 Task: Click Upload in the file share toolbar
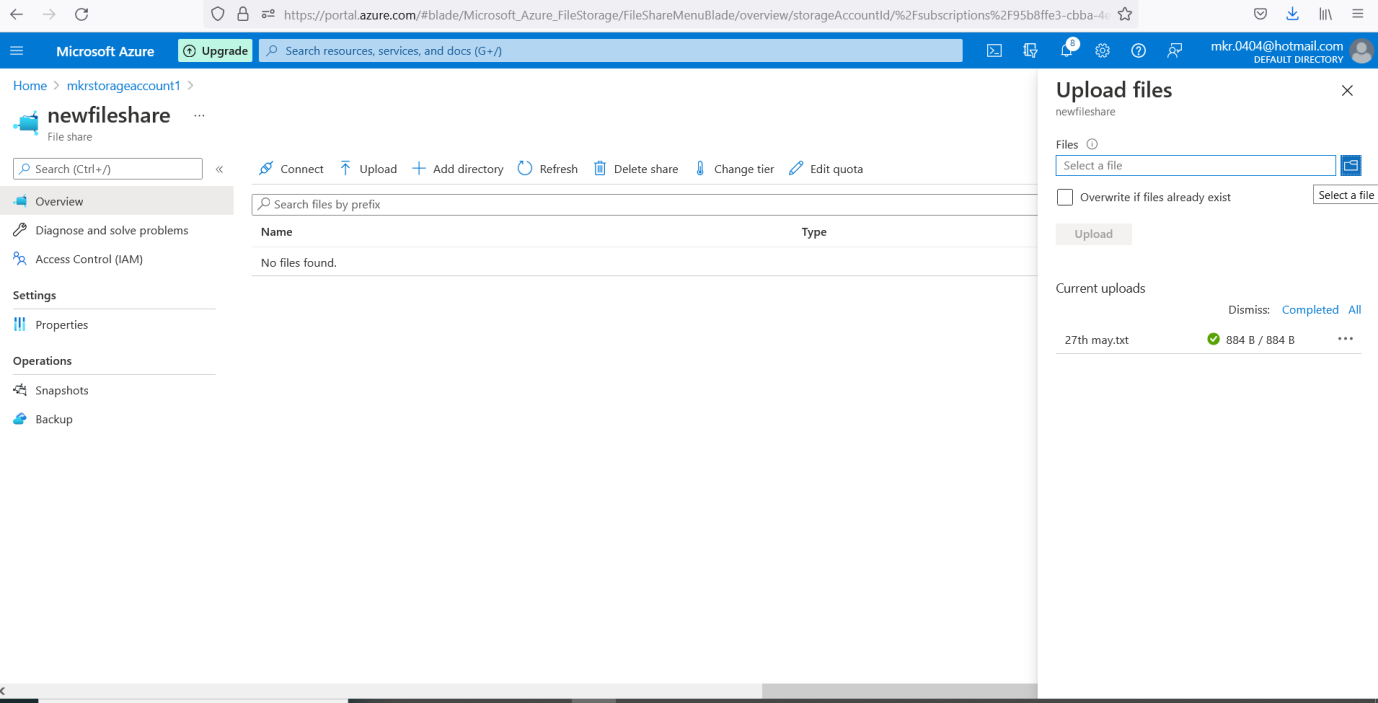coord(368,169)
